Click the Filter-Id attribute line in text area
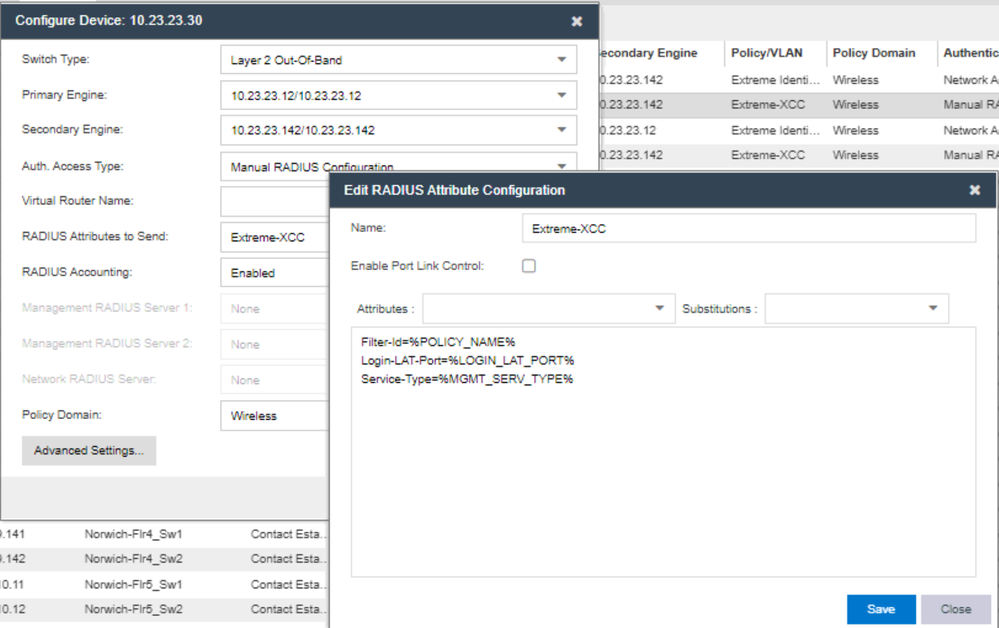Viewport: 999px width, 628px height. click(x=438, y=342)
